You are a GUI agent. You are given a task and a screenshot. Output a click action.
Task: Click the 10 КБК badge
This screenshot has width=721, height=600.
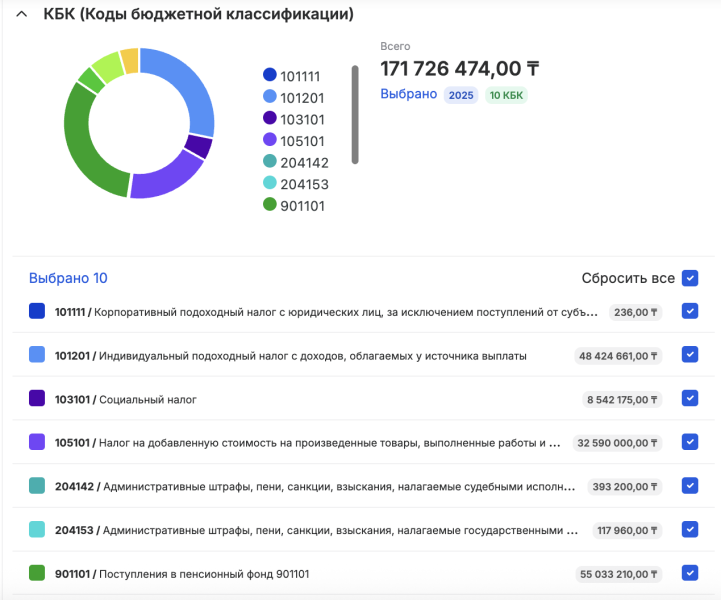pos(507,95)
